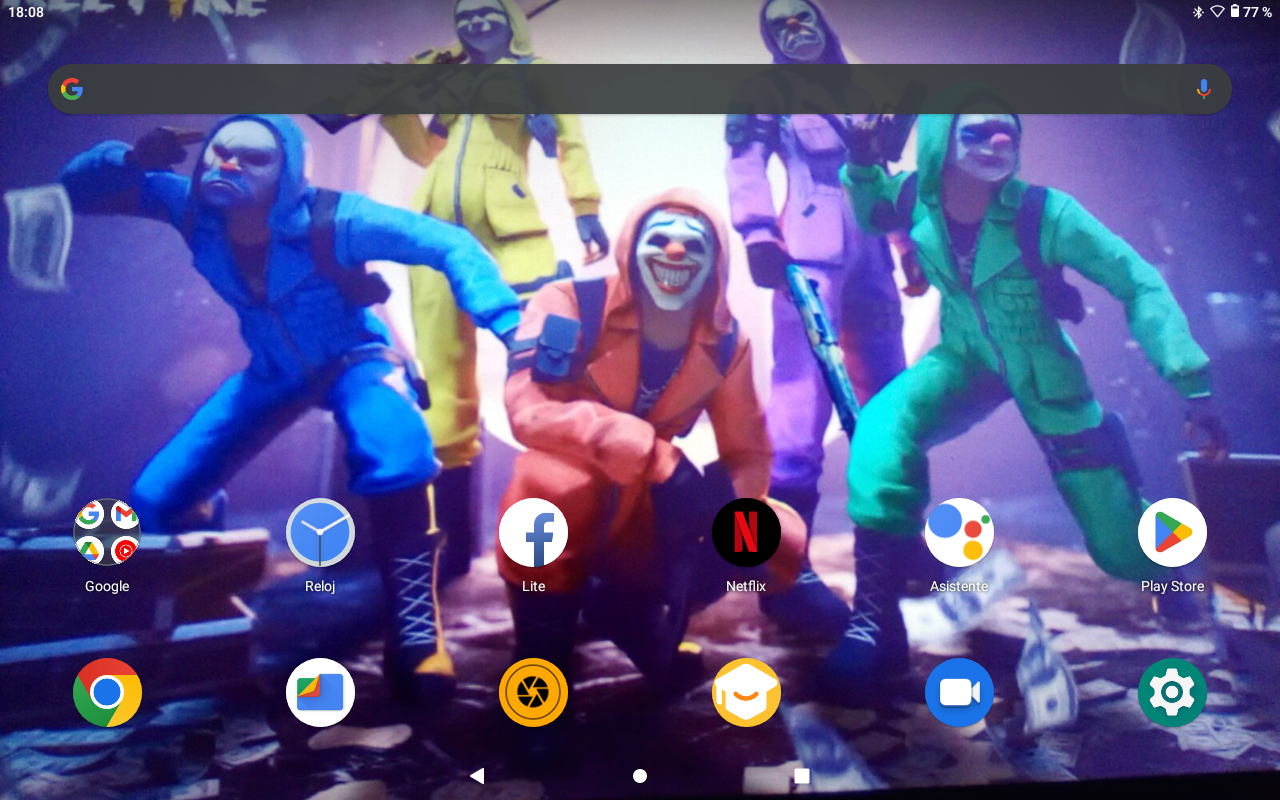Tap the Google G logo in search bar
This screenshot has height=800, width=1280.
tap(71, 89)
